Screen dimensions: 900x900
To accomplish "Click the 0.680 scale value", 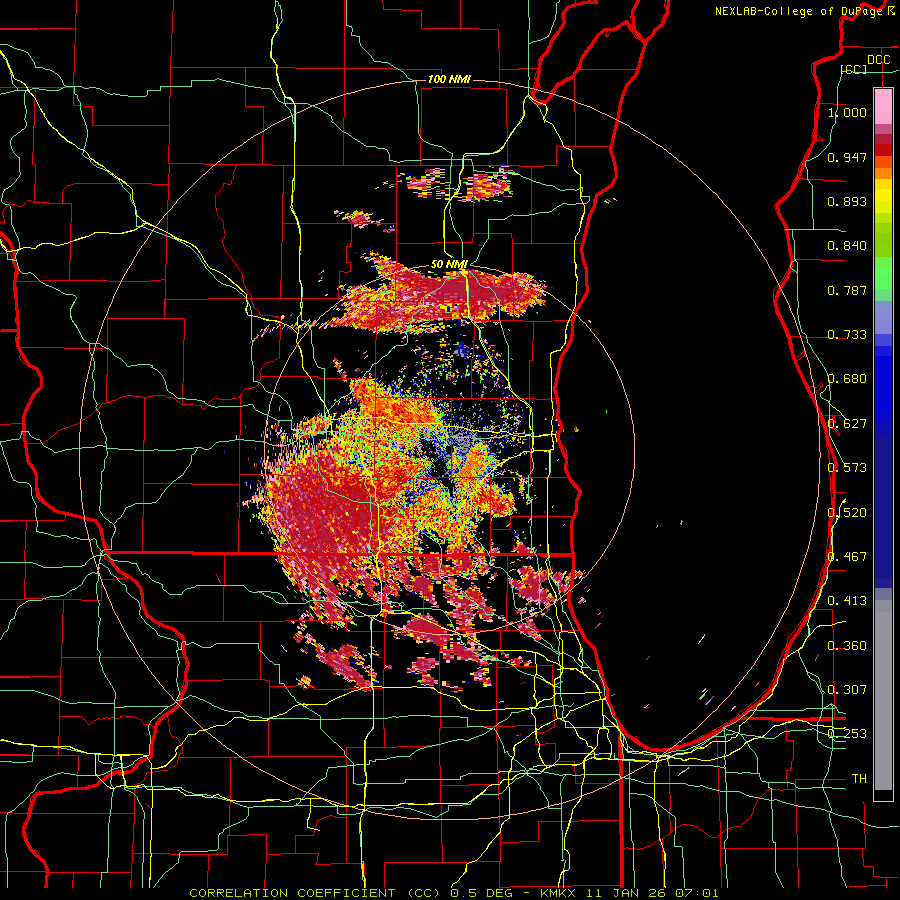I will [847, 379].
